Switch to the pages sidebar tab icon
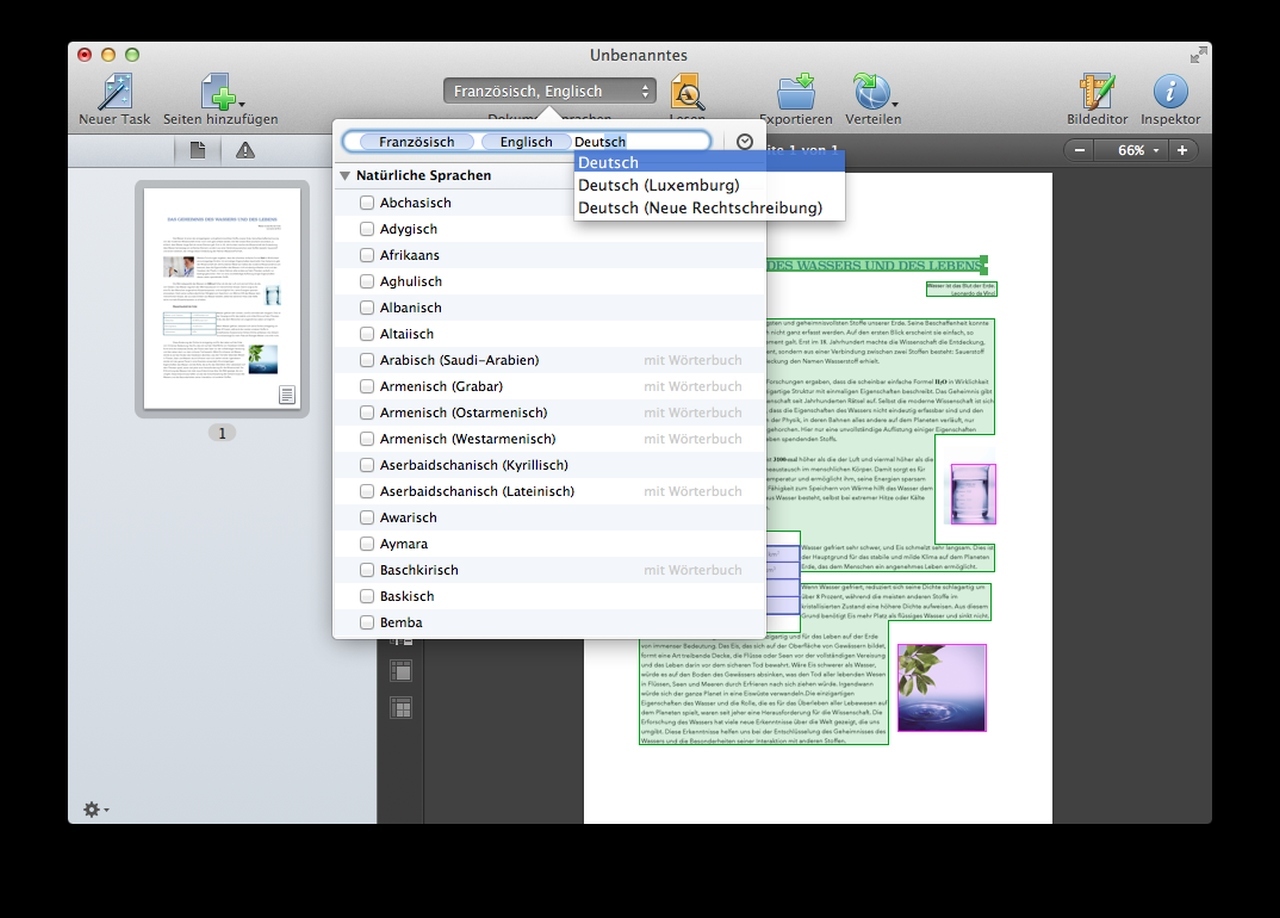Image resolution: width=1280 pixels, height=918 pixels. click(x=198, y=150)
